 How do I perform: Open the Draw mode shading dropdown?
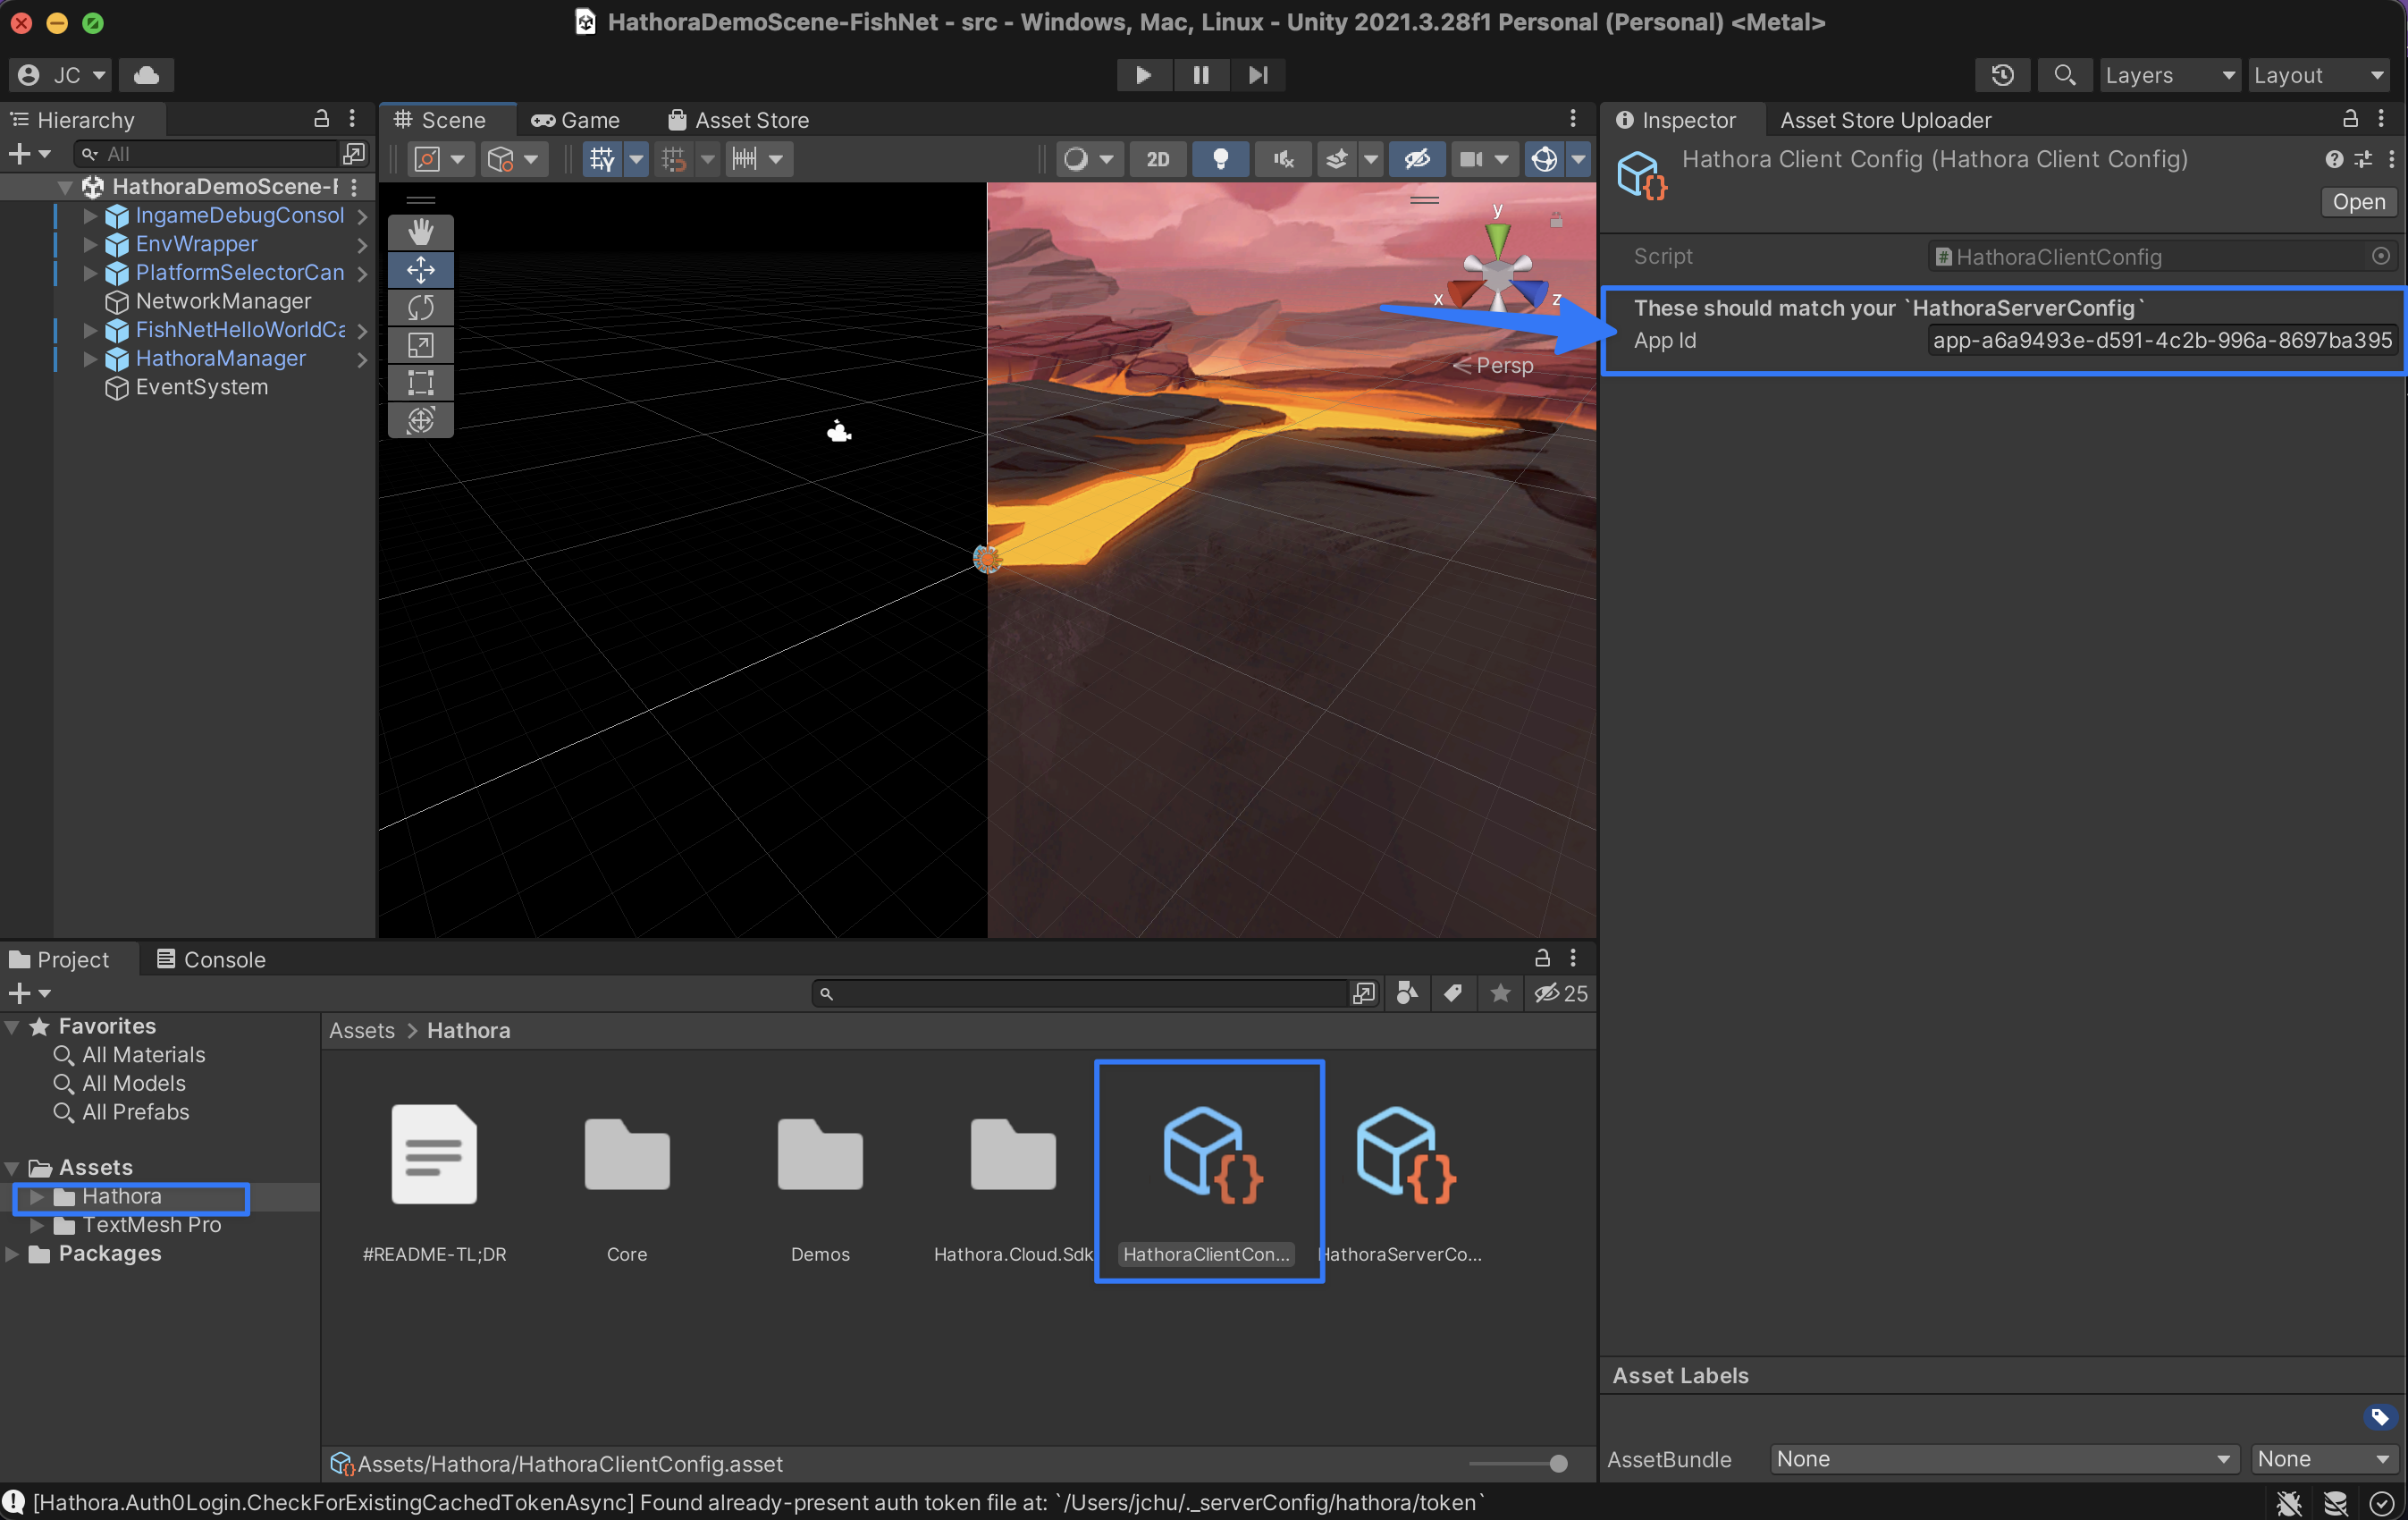click(x=1088, y=159)
